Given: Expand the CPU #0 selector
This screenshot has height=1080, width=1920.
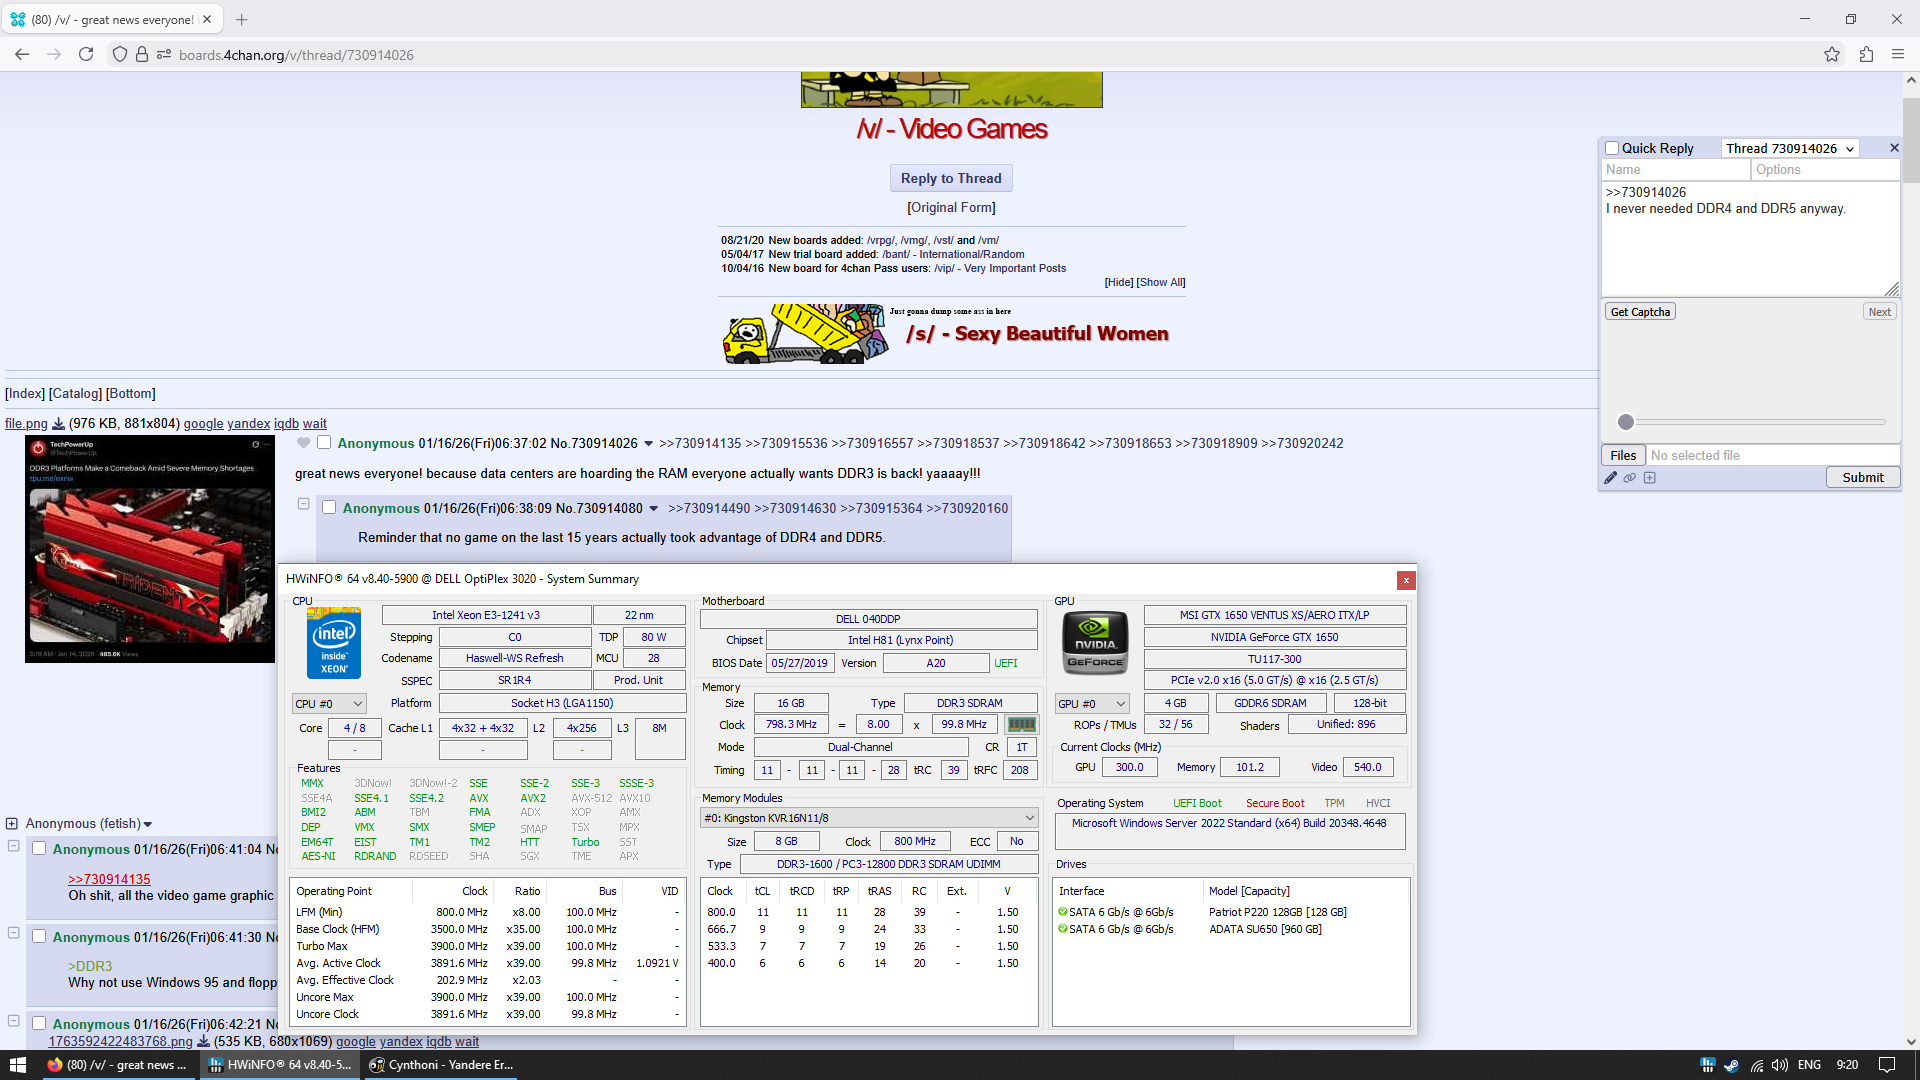Looking at the screenshot, I should click(329, 704).
